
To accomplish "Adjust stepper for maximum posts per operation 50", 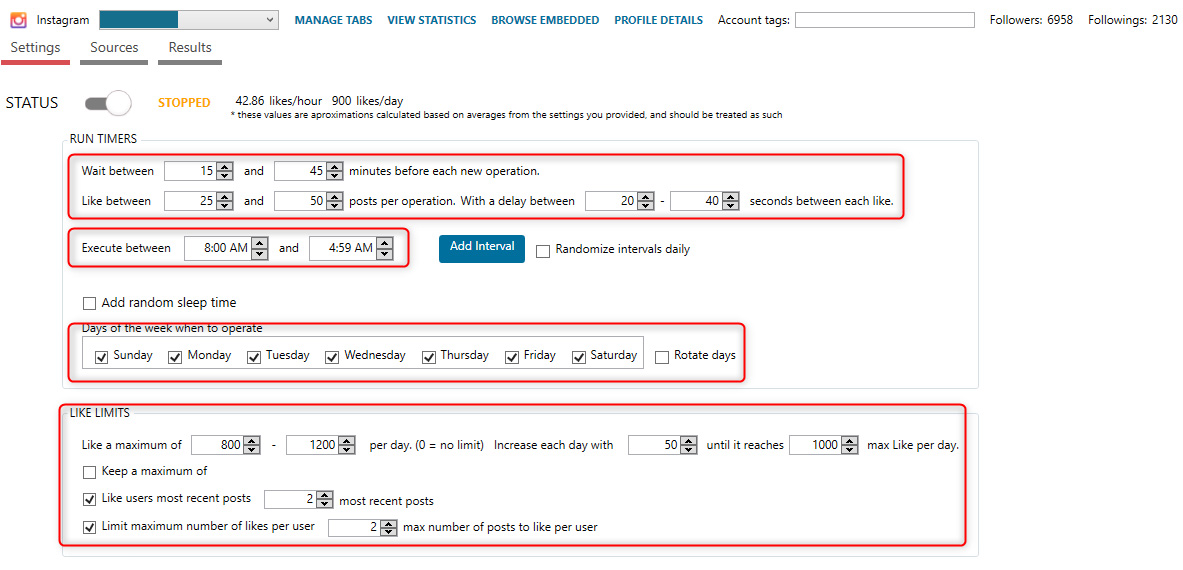I will (x=335, y=201).
